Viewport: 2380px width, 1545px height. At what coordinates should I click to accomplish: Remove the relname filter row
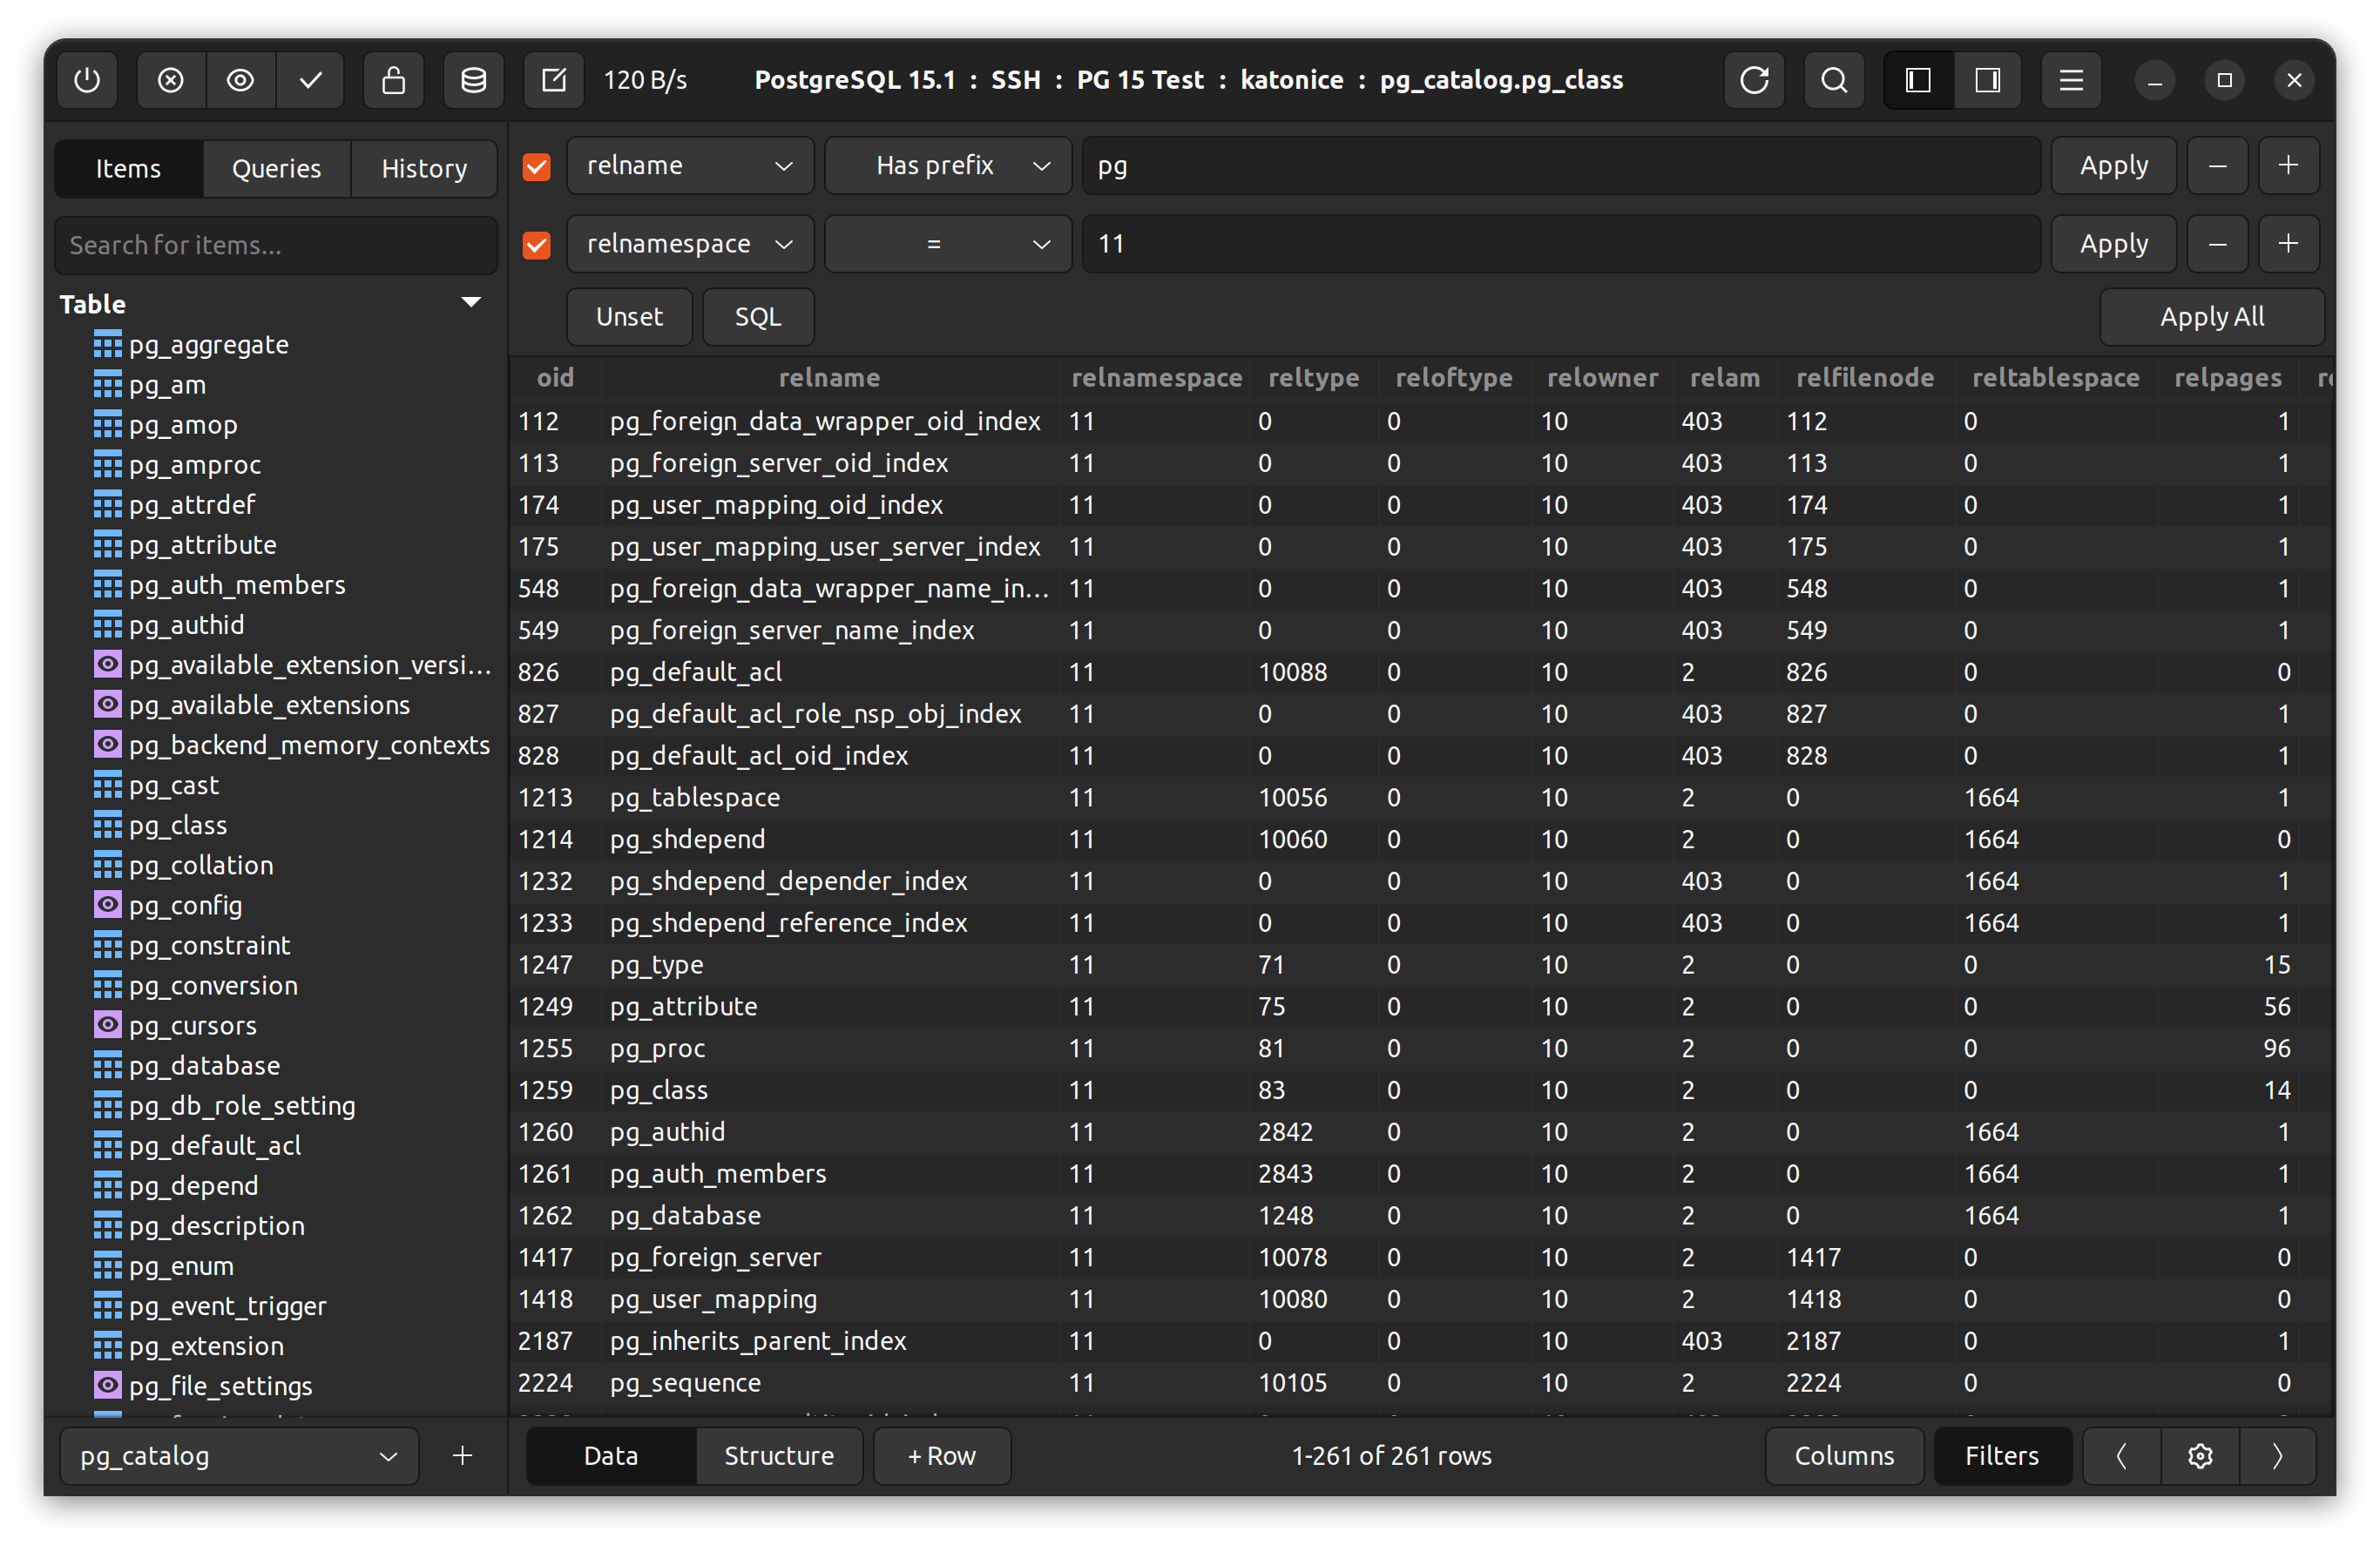[x=2217, y=166]
